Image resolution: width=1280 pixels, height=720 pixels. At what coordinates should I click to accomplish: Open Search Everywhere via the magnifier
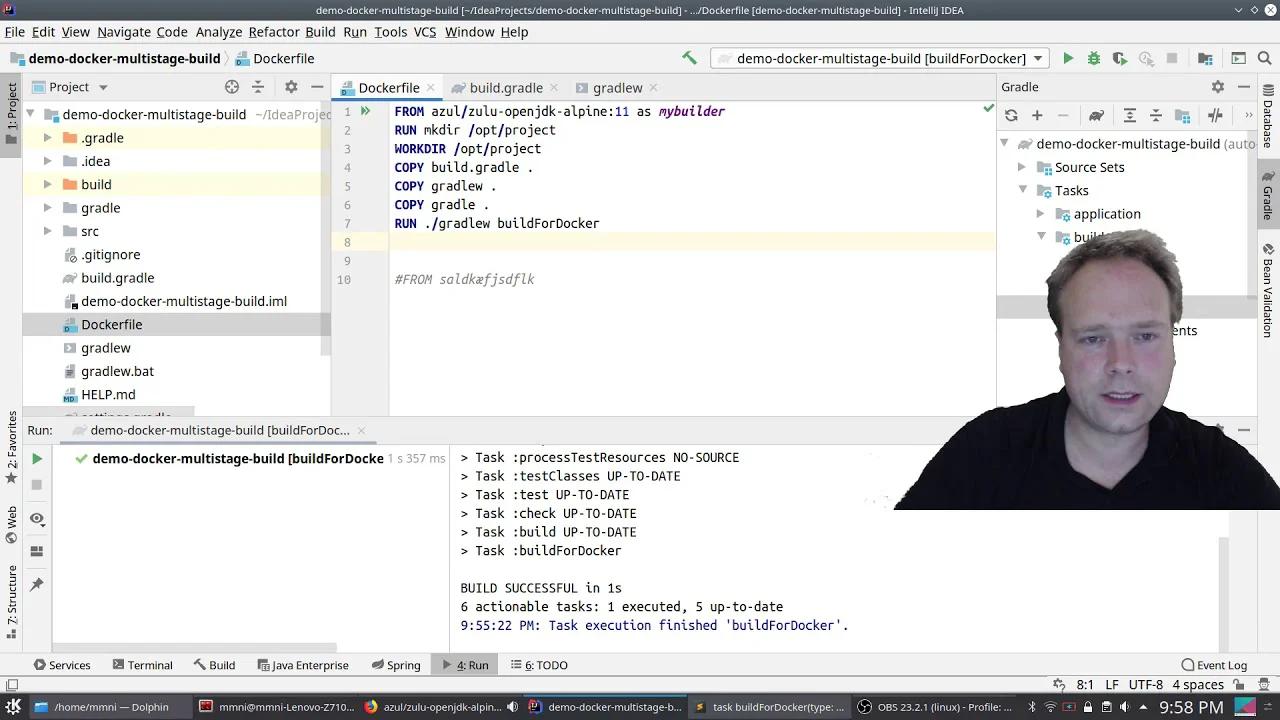point(1264,58)
